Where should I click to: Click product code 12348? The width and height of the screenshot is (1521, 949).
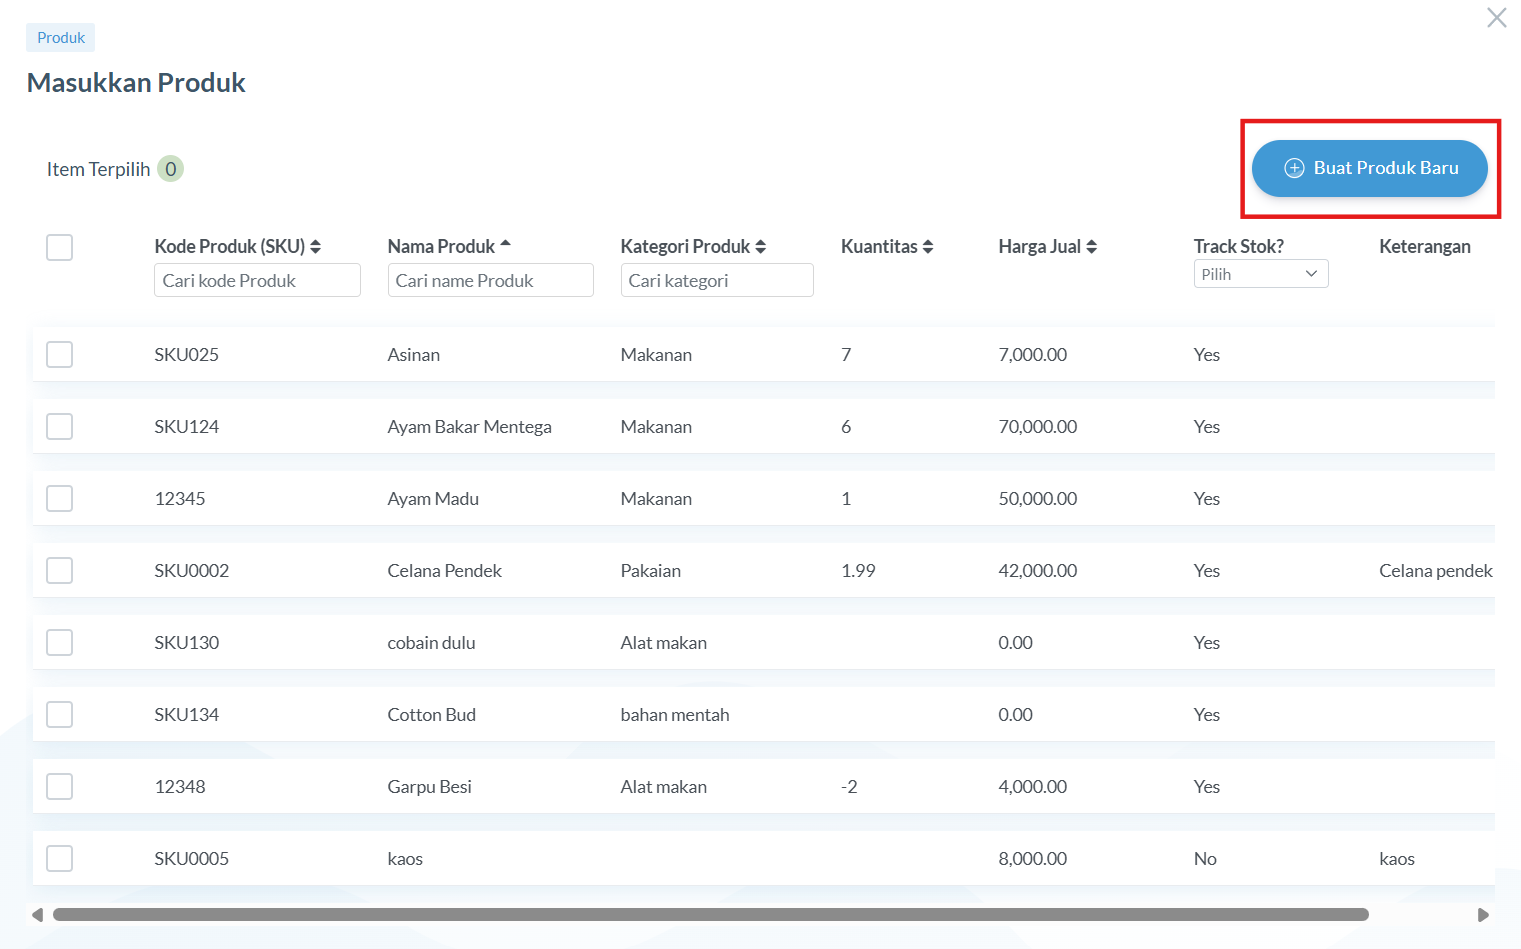tap(180, 787)
